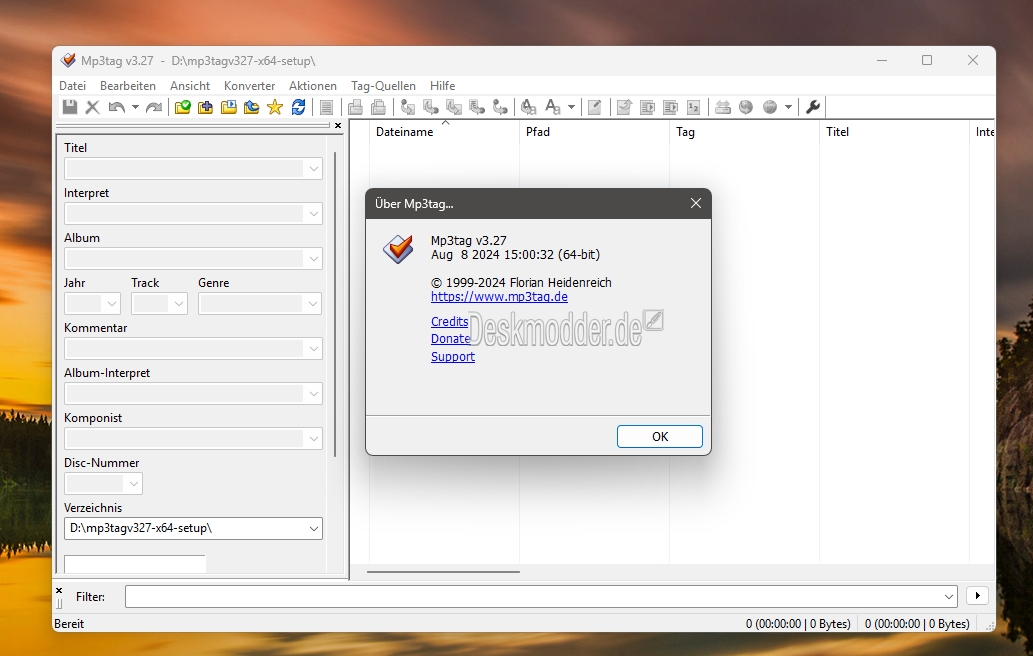The width and height of the screenshot is (1033, 656).
Task: Close the tag panel with small x
Action: pos(338,125)
